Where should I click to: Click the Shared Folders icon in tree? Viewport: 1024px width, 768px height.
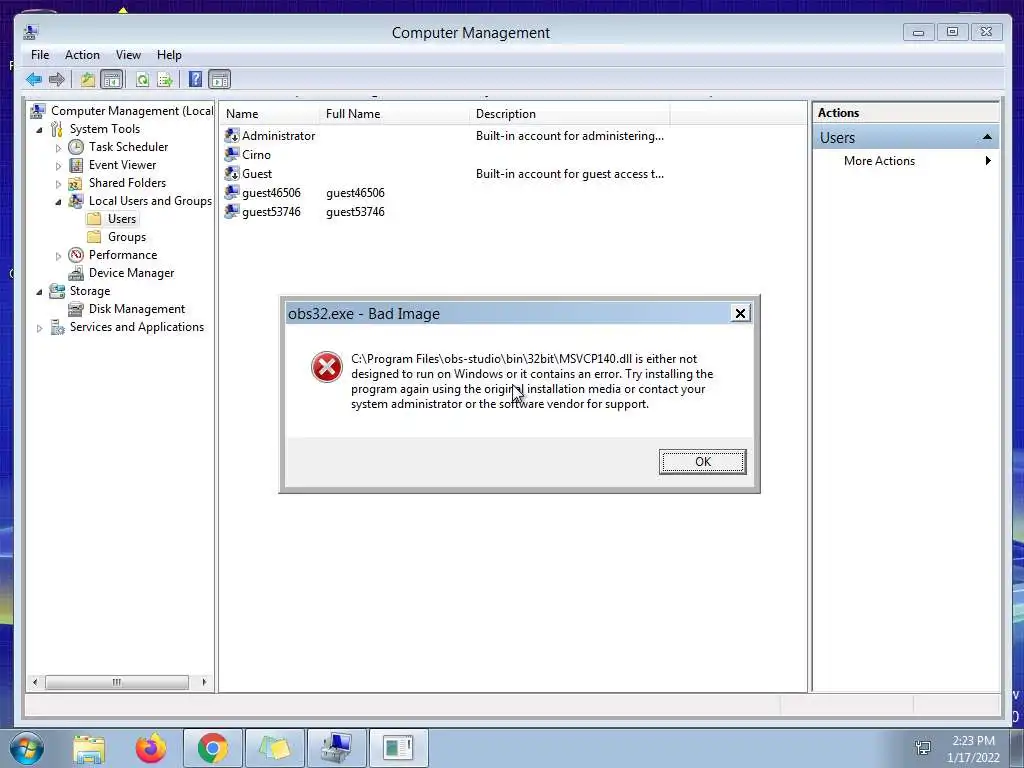(76, 183)
